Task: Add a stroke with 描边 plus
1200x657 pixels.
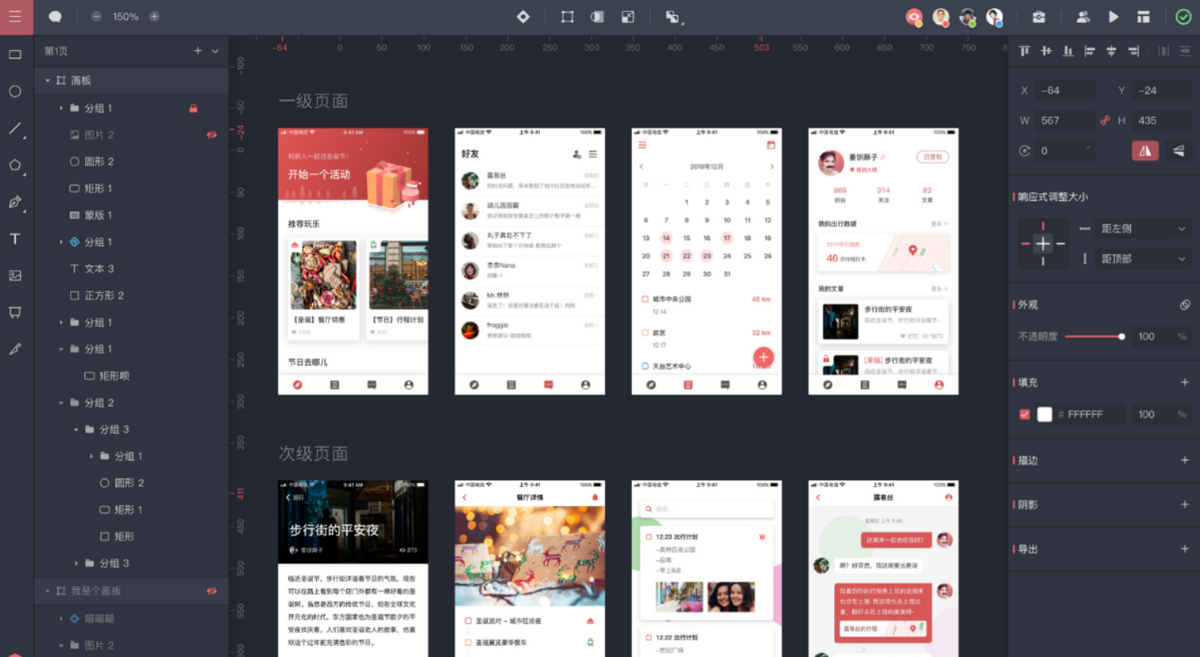Action: 1185,460
